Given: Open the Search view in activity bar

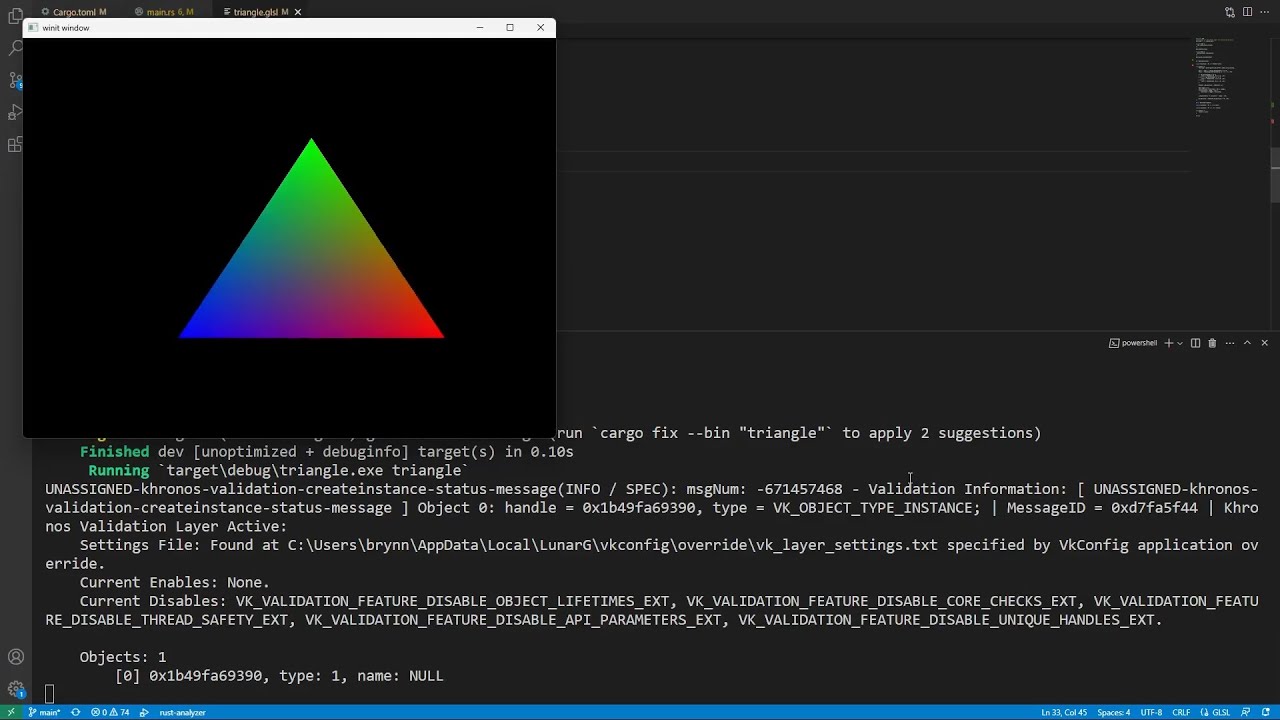Looking at the screenshot, I should point(15,48).
